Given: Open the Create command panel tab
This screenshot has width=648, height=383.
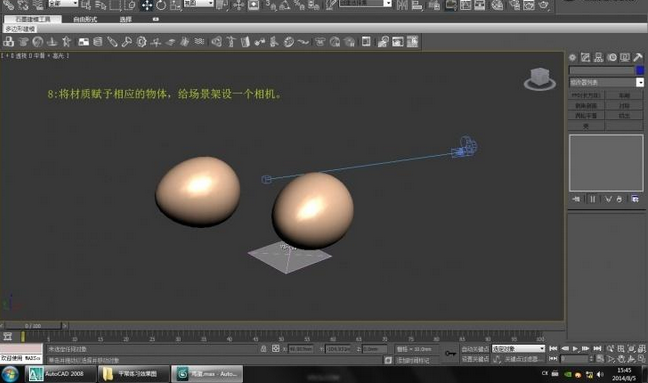Looking at the screenshot, I should coord(573,58).
